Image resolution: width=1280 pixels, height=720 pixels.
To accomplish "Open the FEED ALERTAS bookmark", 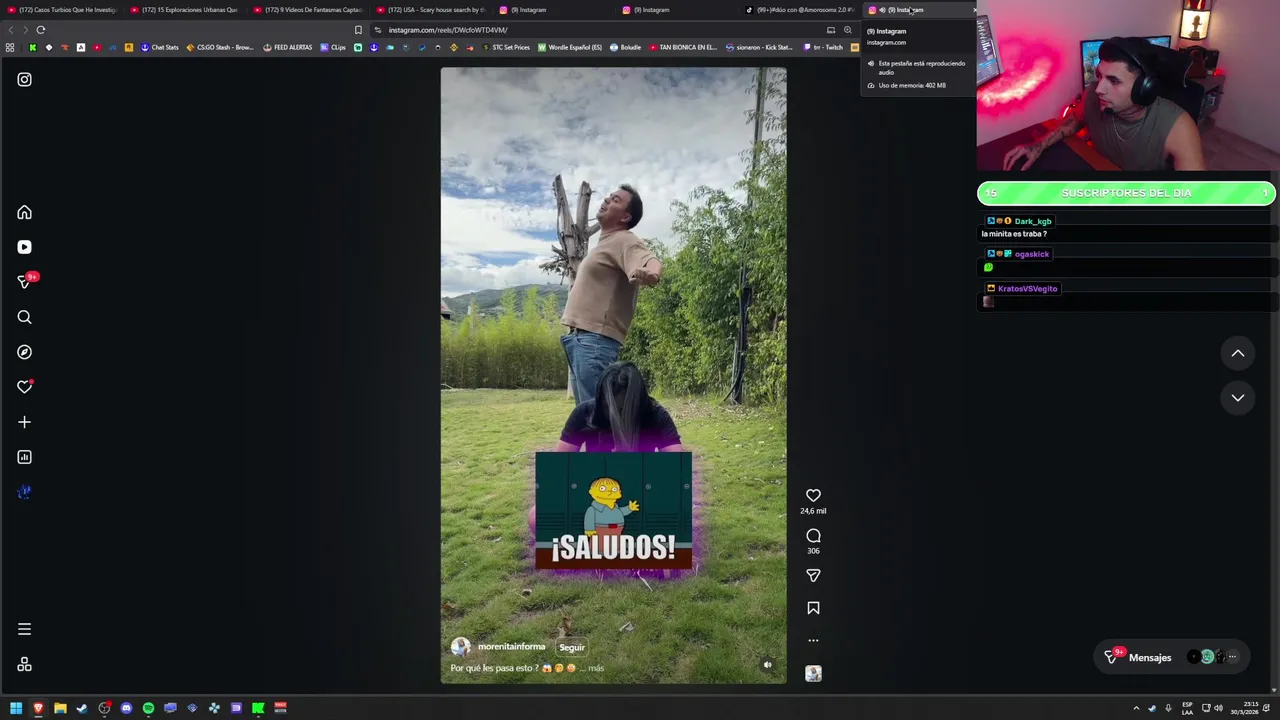I will (287, 47).
